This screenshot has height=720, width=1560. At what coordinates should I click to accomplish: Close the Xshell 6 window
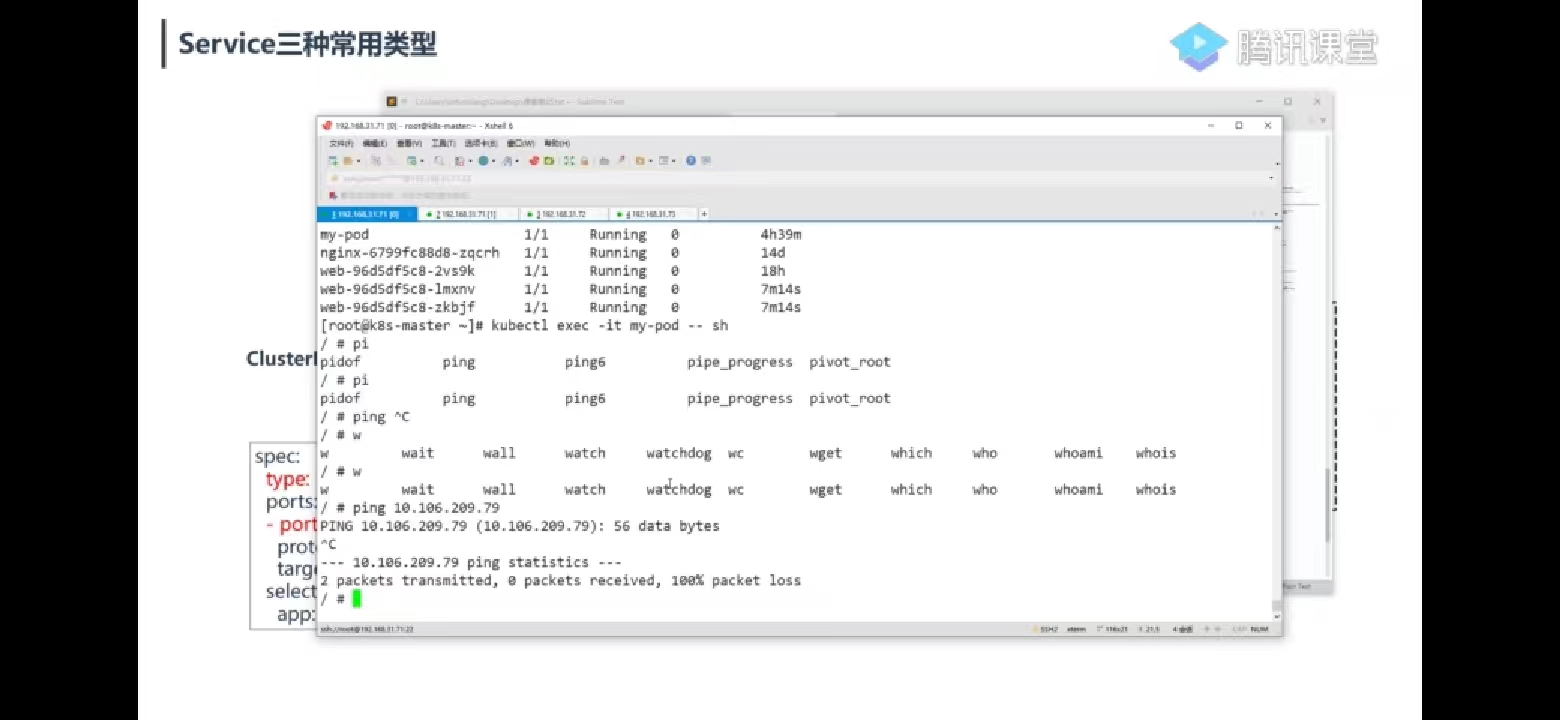click(1267, 125)
